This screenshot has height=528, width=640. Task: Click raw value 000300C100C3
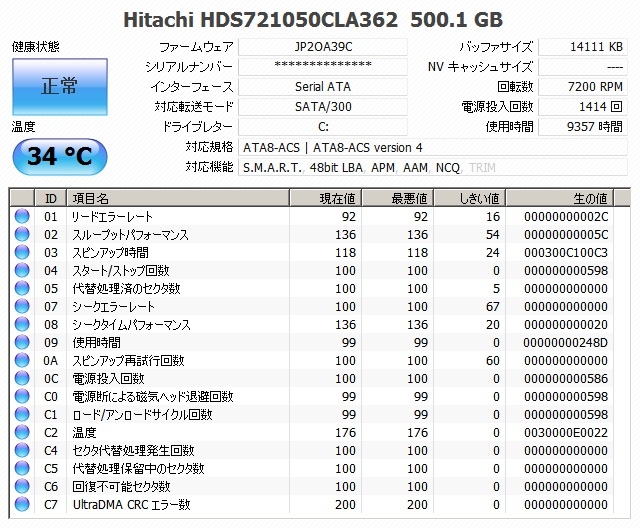566,252
